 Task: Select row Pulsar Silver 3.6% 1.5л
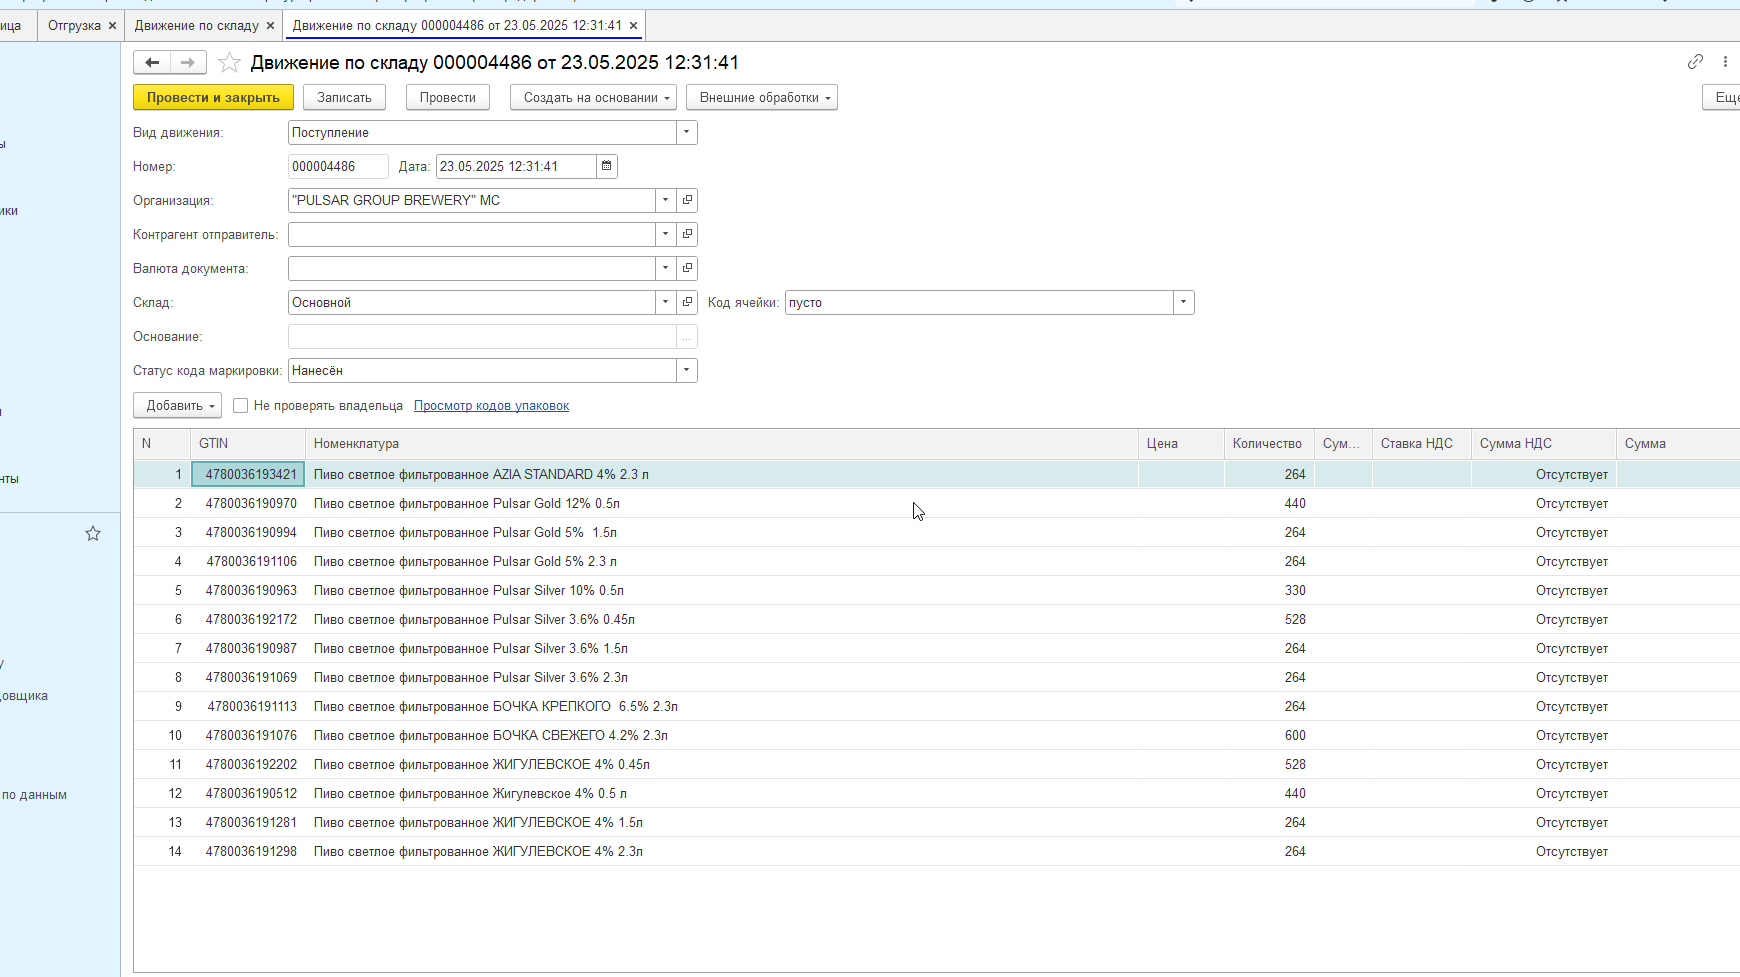936,648
